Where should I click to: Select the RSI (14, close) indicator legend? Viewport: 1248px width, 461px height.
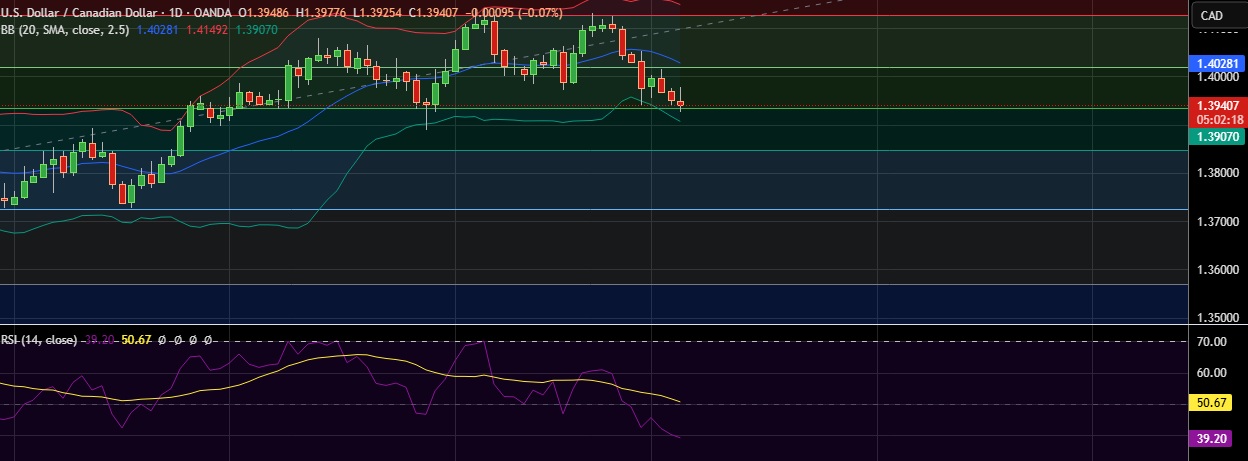coord(39,340)
